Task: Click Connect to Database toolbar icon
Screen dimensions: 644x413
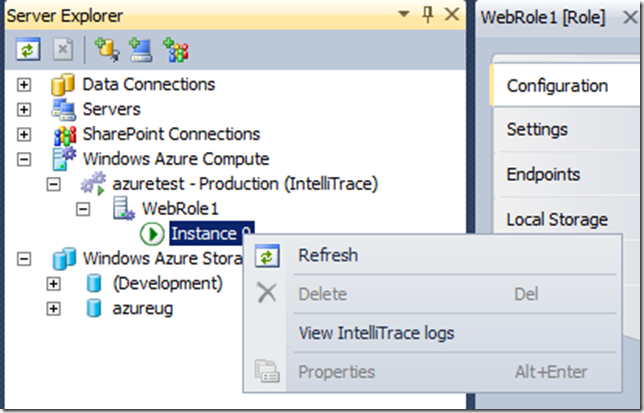Action: [x=106, y=48]
